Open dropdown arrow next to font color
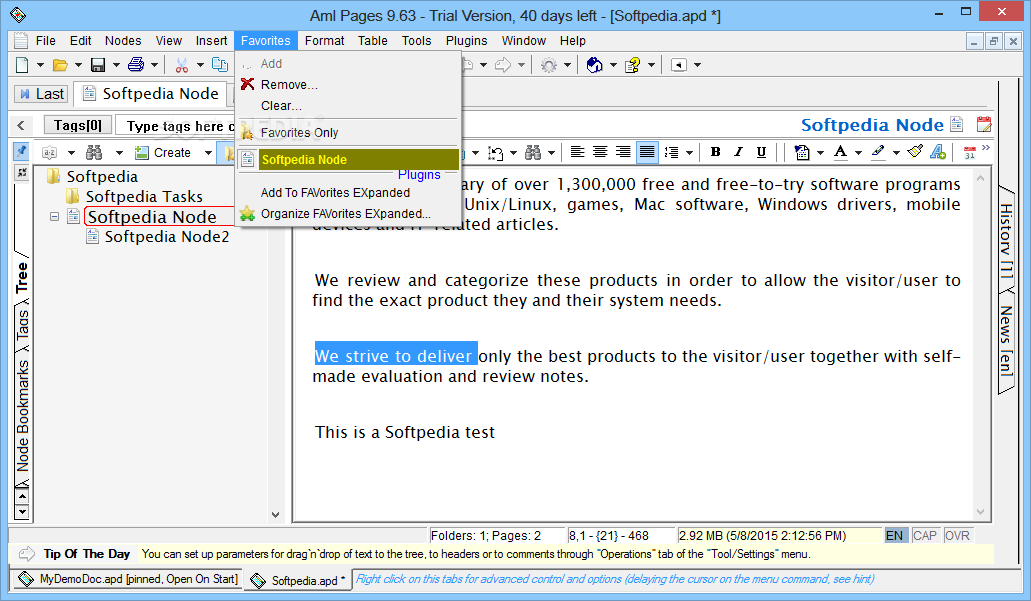Viewport: 1031px width, 601px height. 858,153
